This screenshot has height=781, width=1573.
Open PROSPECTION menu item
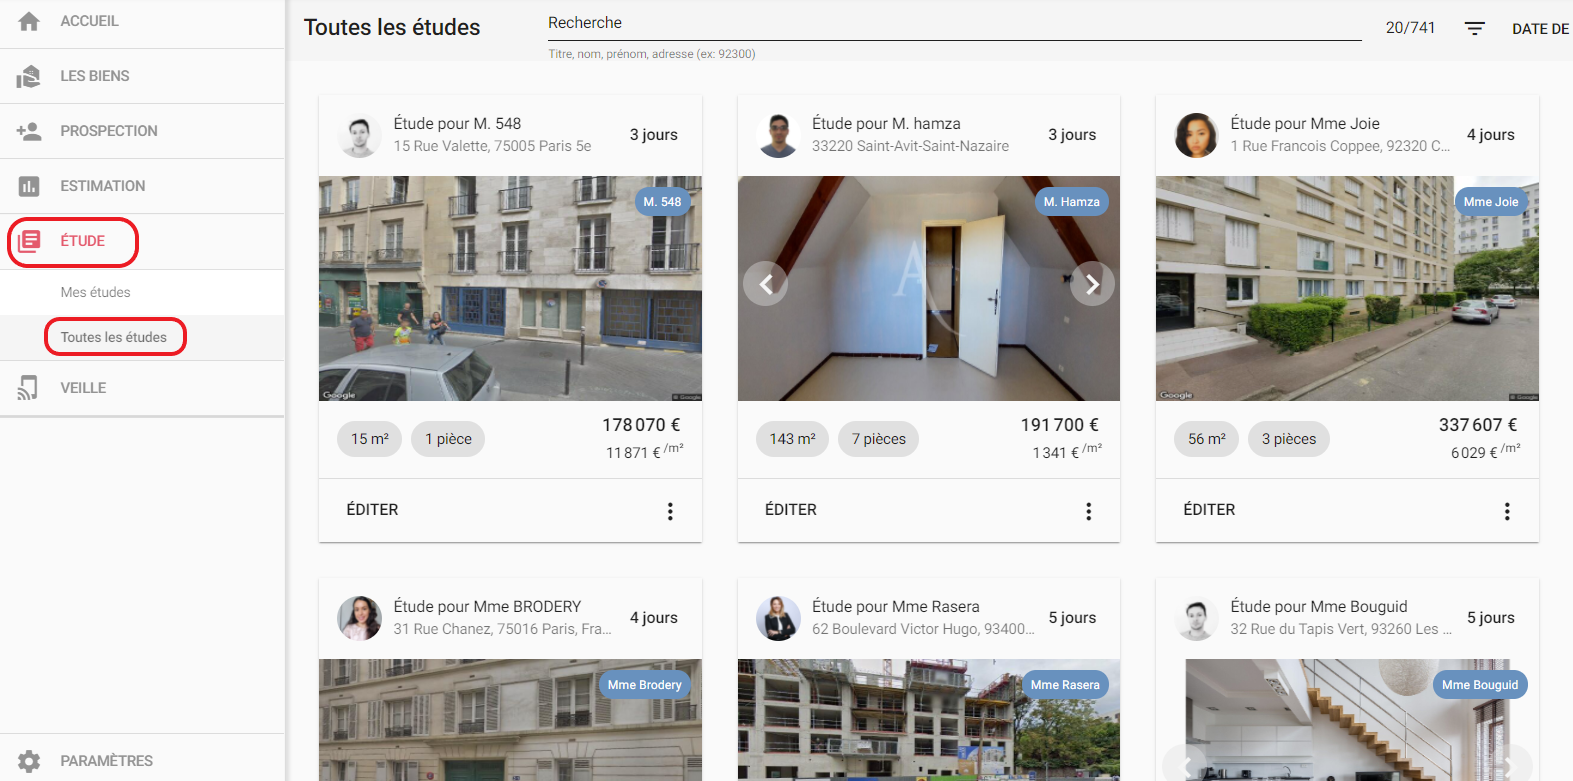pyautogui.click(x=142, y=131)
